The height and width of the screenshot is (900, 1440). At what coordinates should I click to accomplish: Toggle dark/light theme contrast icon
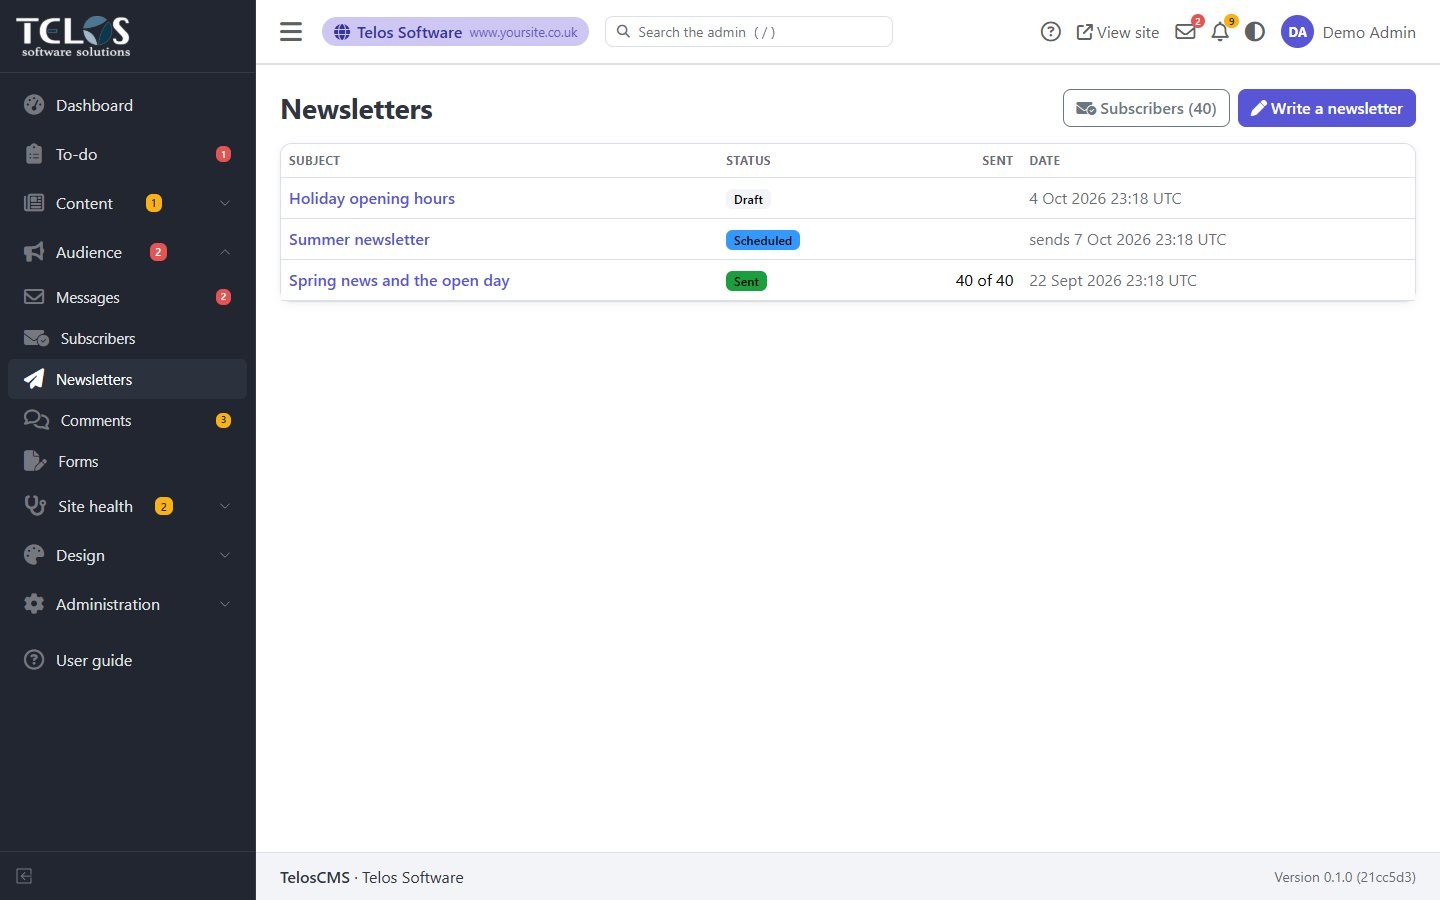1255,32
